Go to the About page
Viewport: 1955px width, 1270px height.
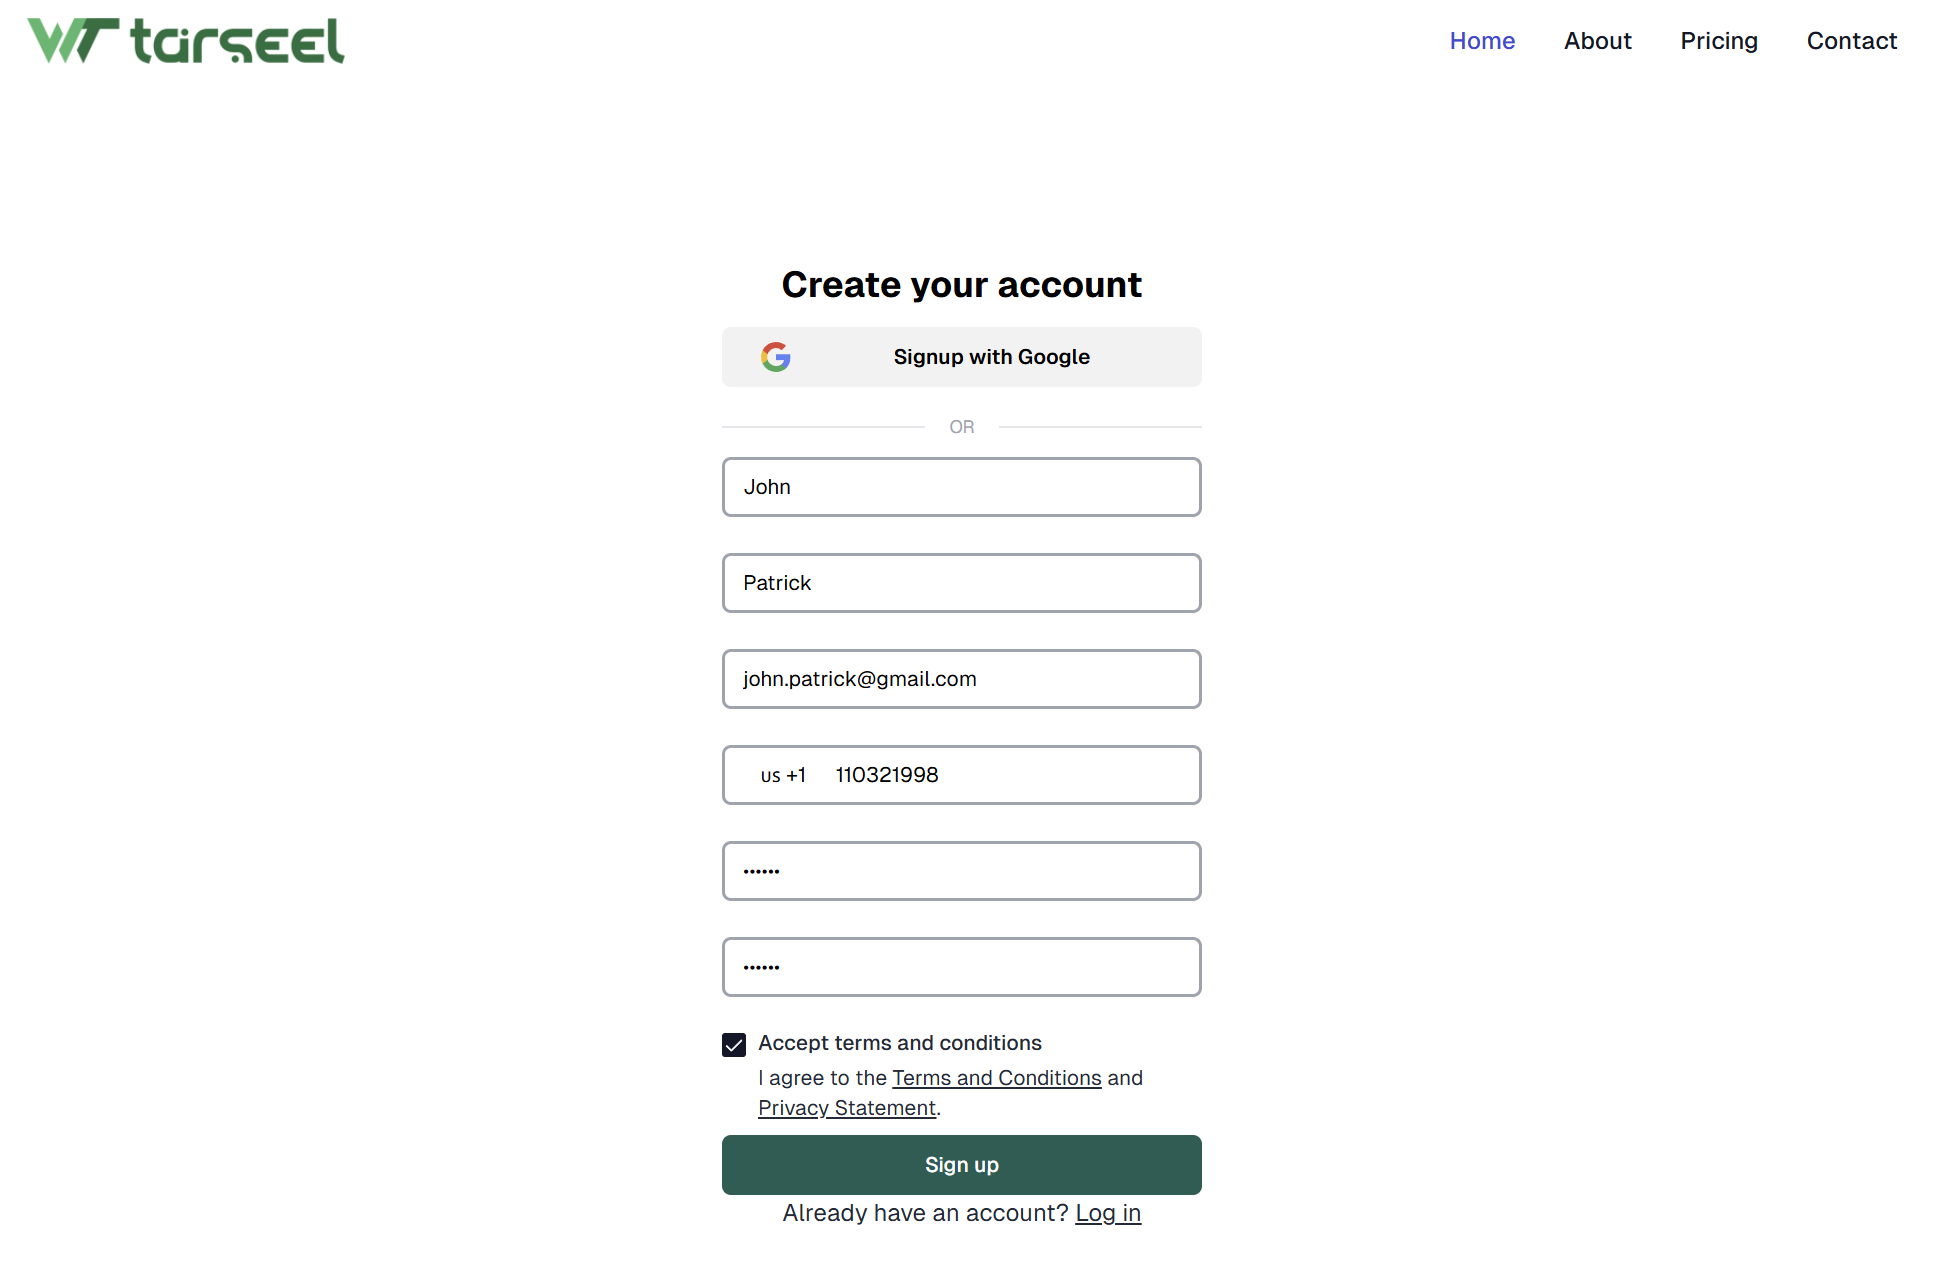click(x=1597, y=41)
